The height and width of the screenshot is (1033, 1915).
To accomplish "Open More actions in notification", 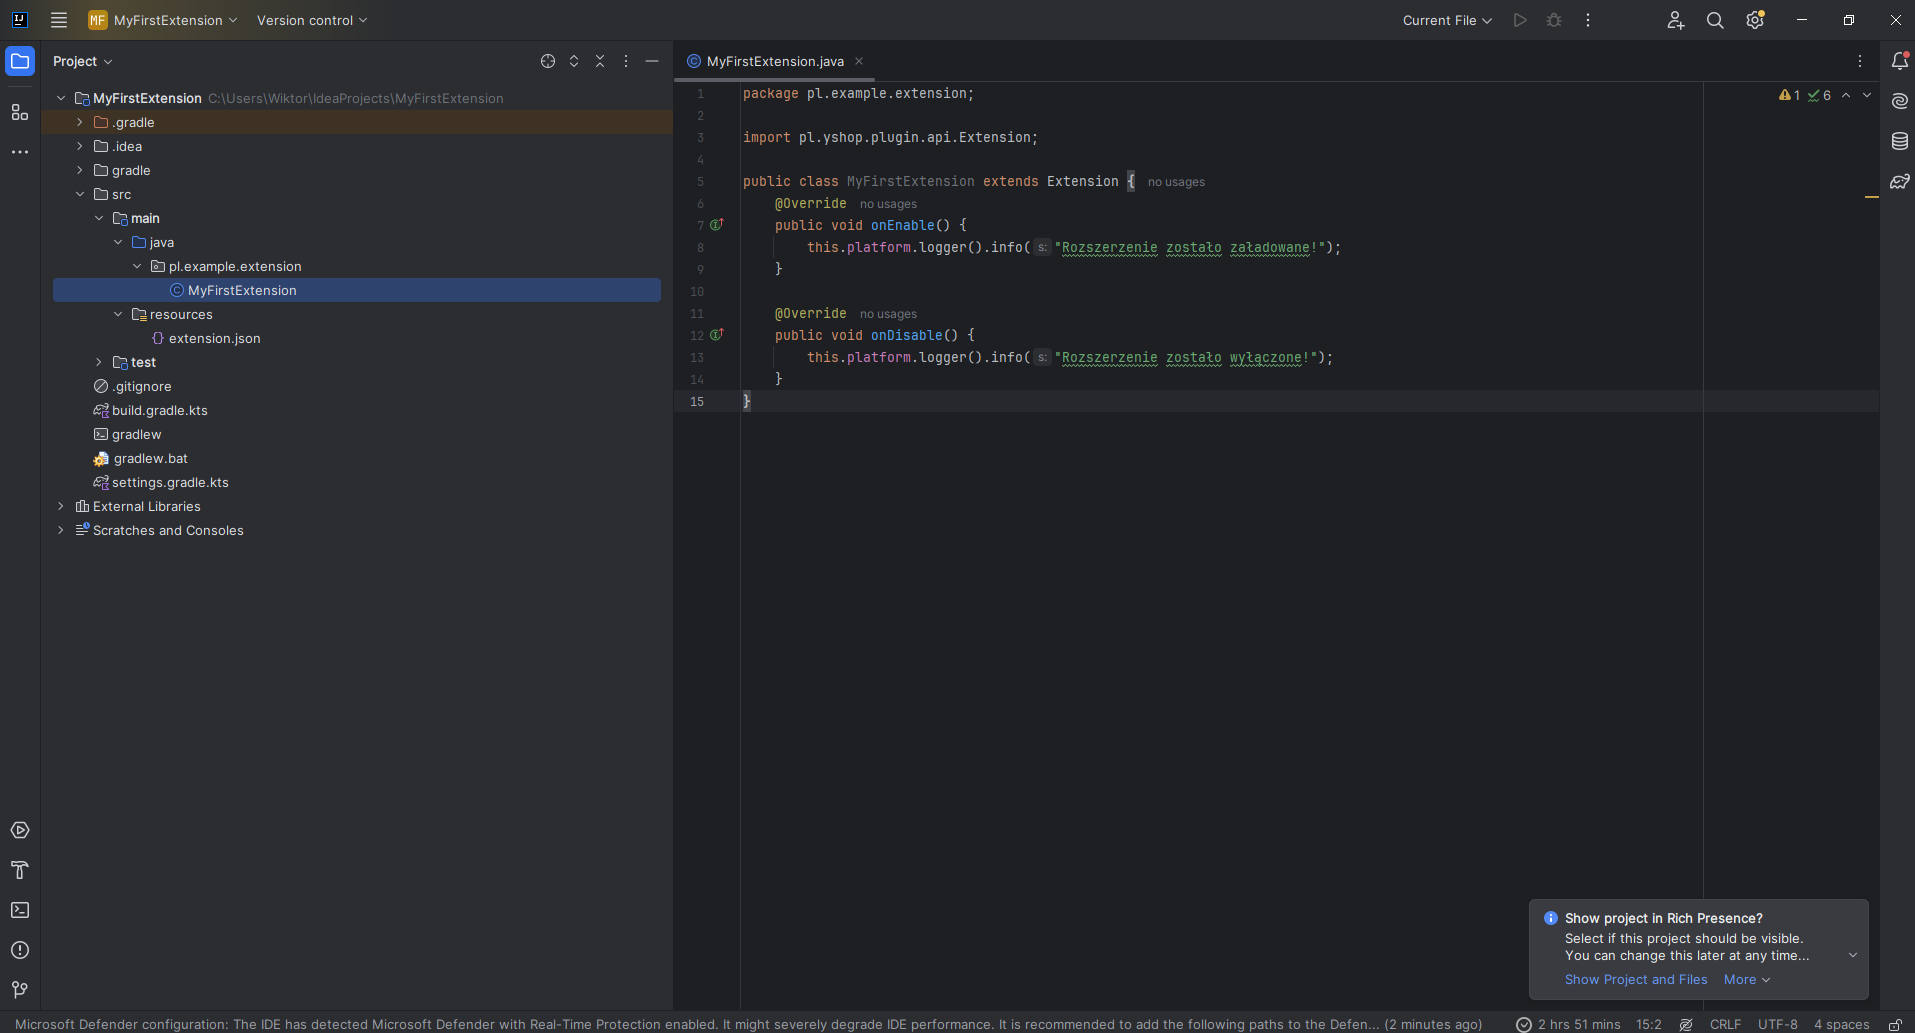I will pos(1747,979).
